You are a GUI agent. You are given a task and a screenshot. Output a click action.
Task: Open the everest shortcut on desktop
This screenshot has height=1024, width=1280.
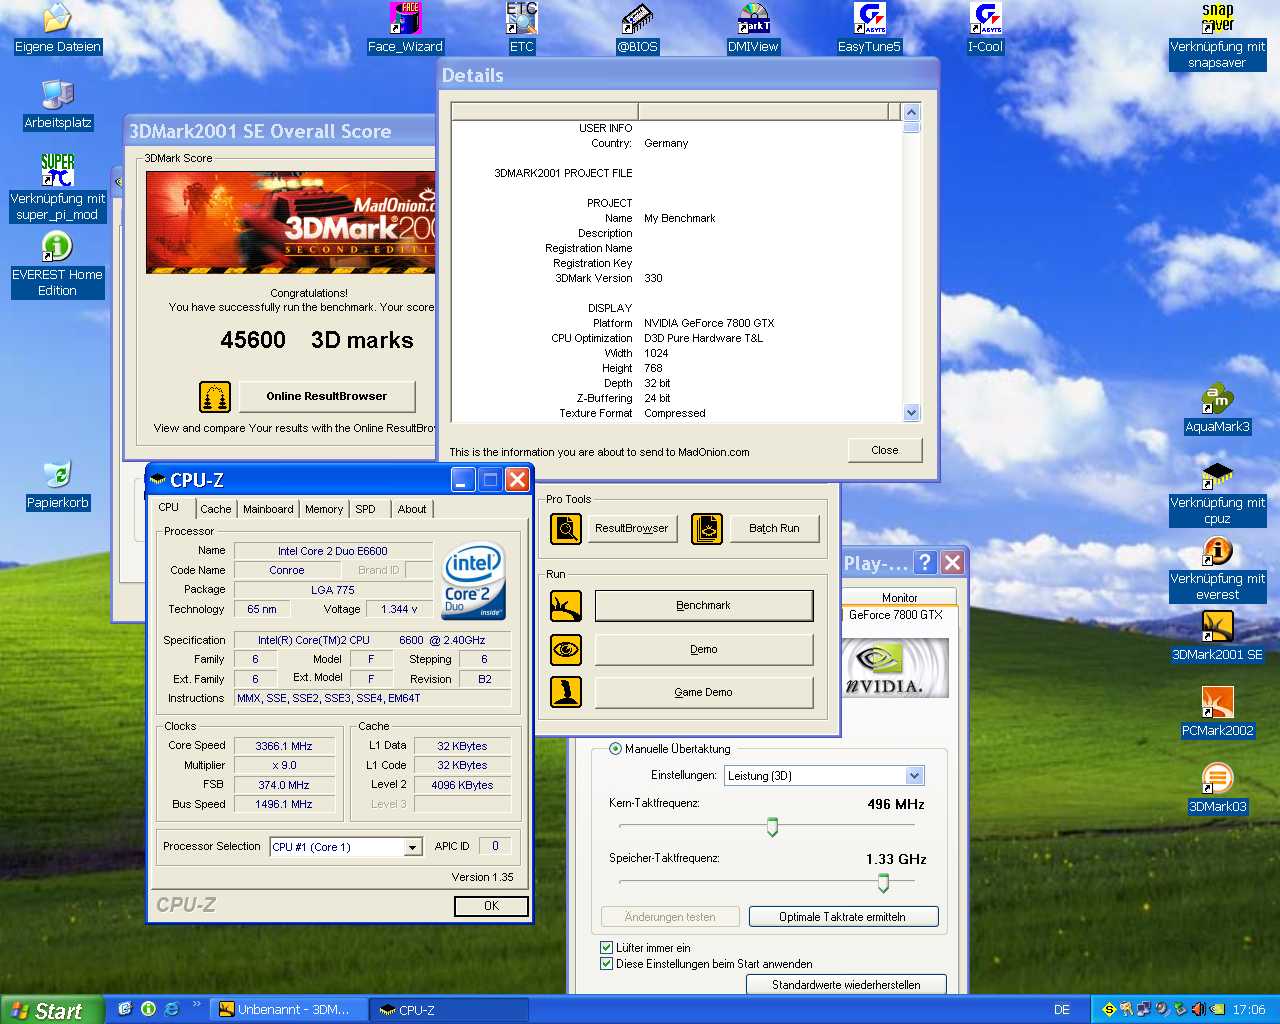[1217, 569]
